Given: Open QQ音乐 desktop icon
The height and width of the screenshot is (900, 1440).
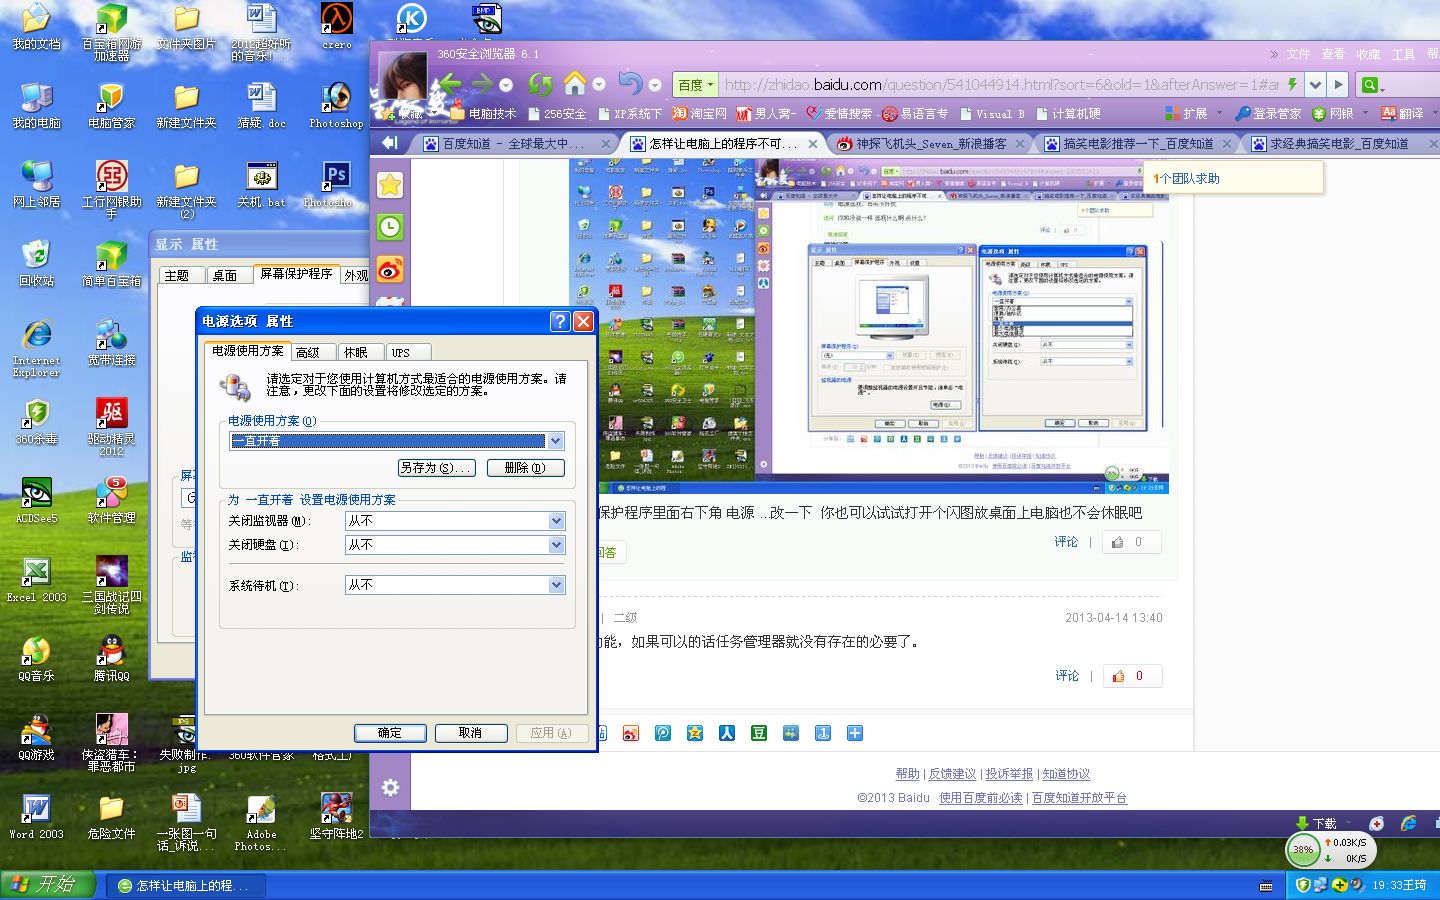Looking at the screenshot, I should click(x=36, y=657).
